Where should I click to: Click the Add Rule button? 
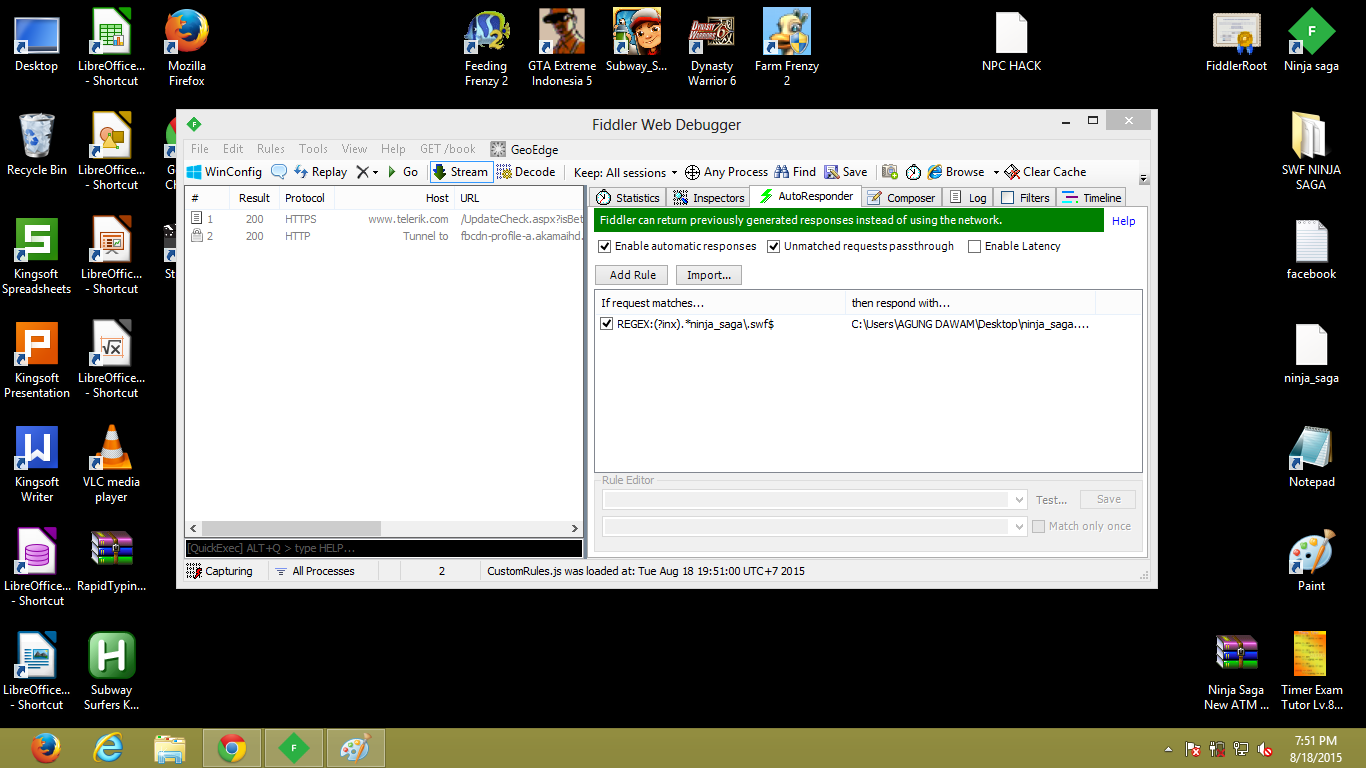[632, 275]
